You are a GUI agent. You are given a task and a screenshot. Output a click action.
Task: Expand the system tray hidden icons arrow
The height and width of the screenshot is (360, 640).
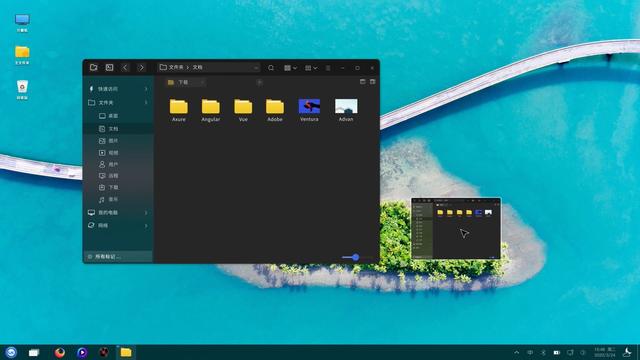[517, 352]
